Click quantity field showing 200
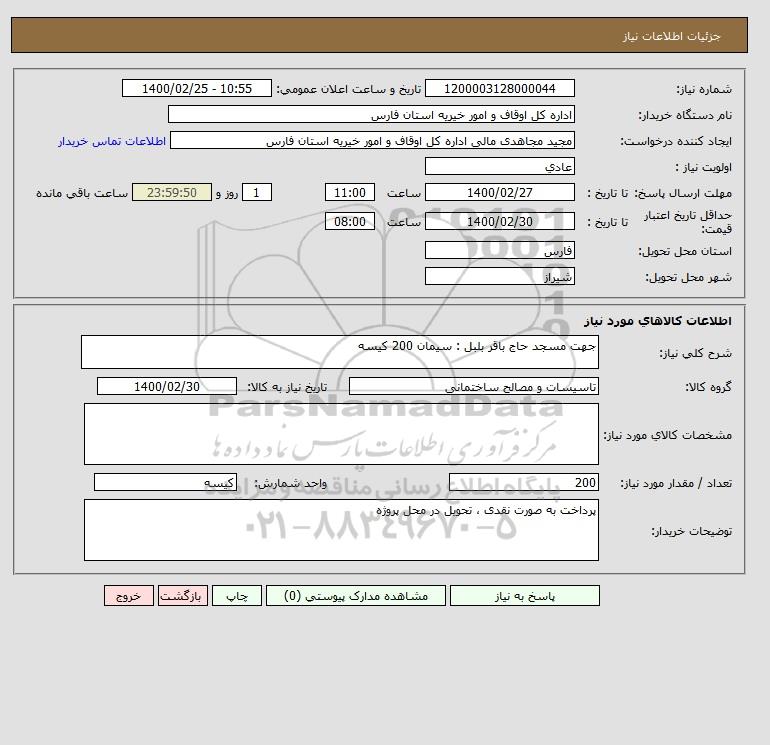The height and width of the screenshot is (745, 770). tap(523, 483)
